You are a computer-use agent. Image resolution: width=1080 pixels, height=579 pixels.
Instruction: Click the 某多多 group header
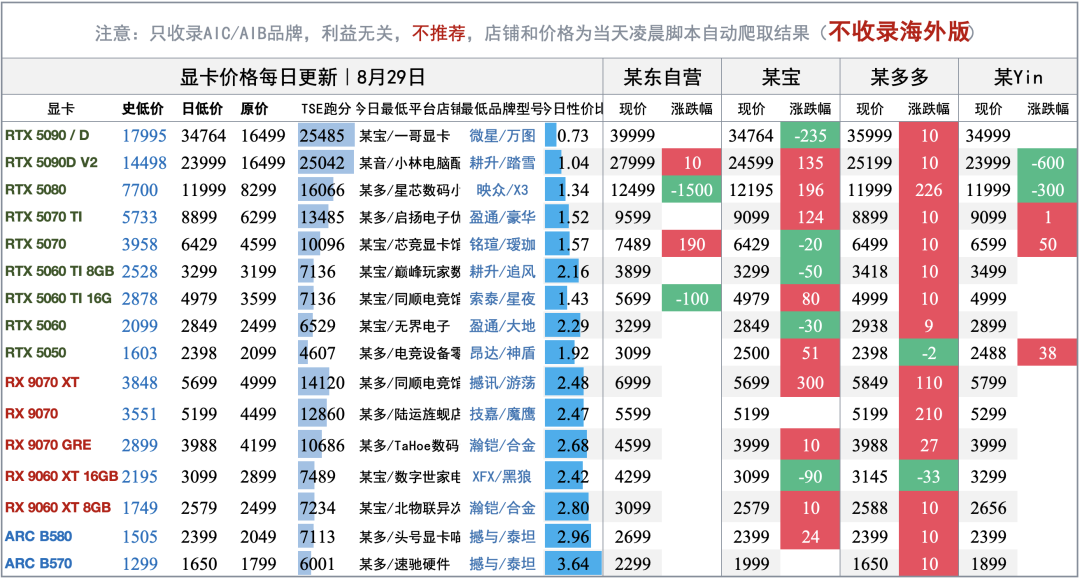pyautogui.click(x=899, y=77)
